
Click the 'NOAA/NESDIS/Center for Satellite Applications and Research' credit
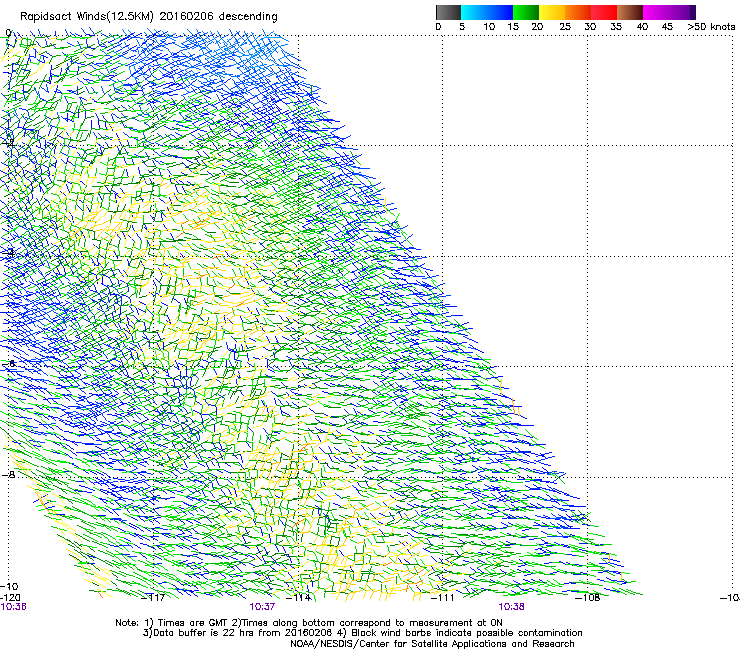pos(432,643)
